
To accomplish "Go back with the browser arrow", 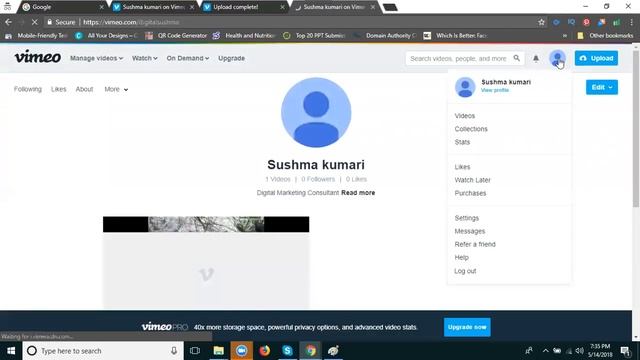I will [9, 22].
